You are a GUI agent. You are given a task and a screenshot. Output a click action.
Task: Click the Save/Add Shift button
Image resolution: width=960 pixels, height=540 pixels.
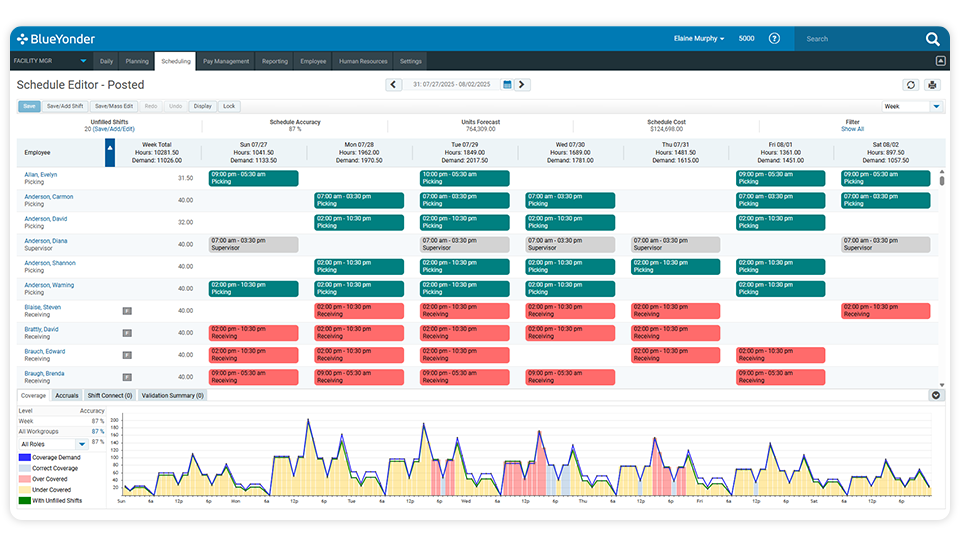coord(65,107)
